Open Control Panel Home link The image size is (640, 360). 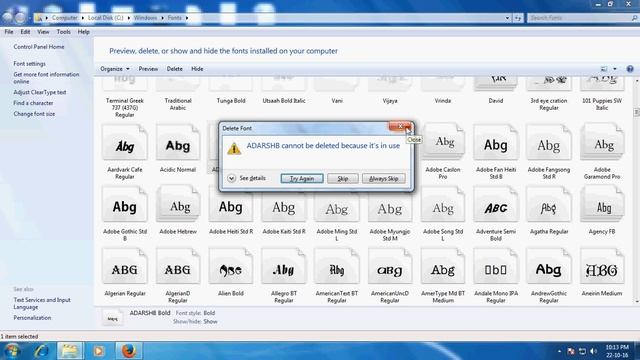coord(39,47)
